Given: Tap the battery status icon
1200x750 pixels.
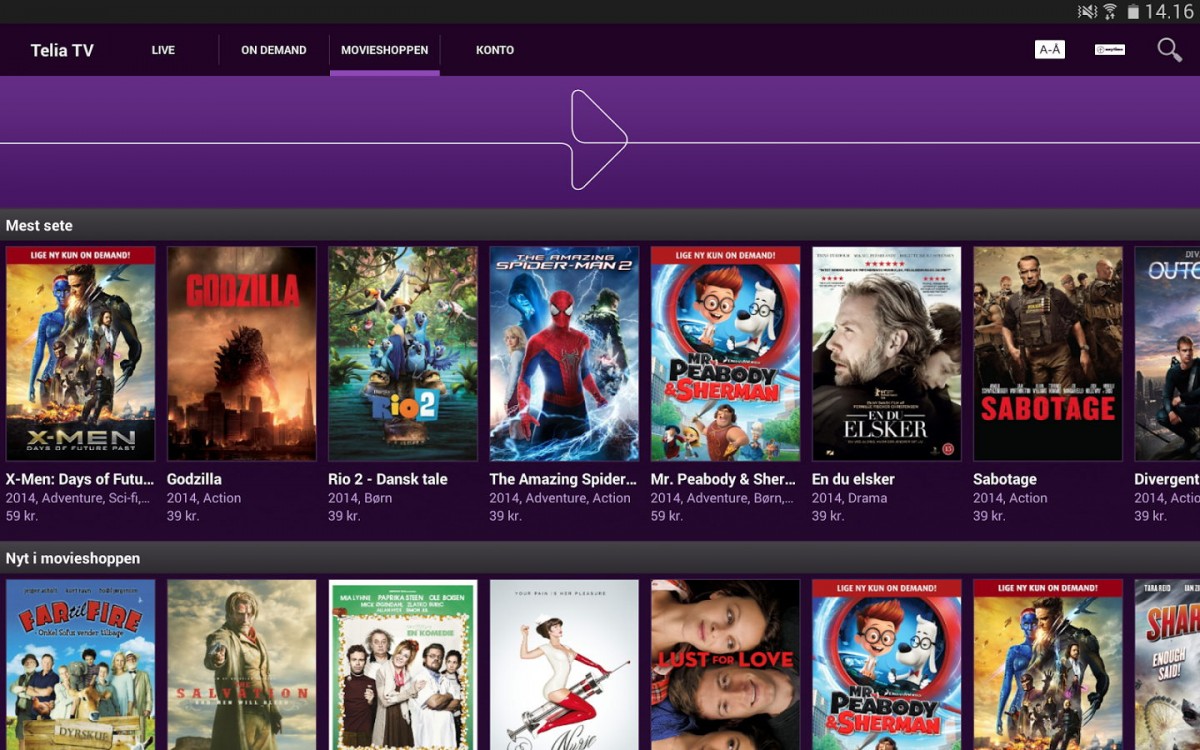Looking at the screenshot, I should [1133, 12].
